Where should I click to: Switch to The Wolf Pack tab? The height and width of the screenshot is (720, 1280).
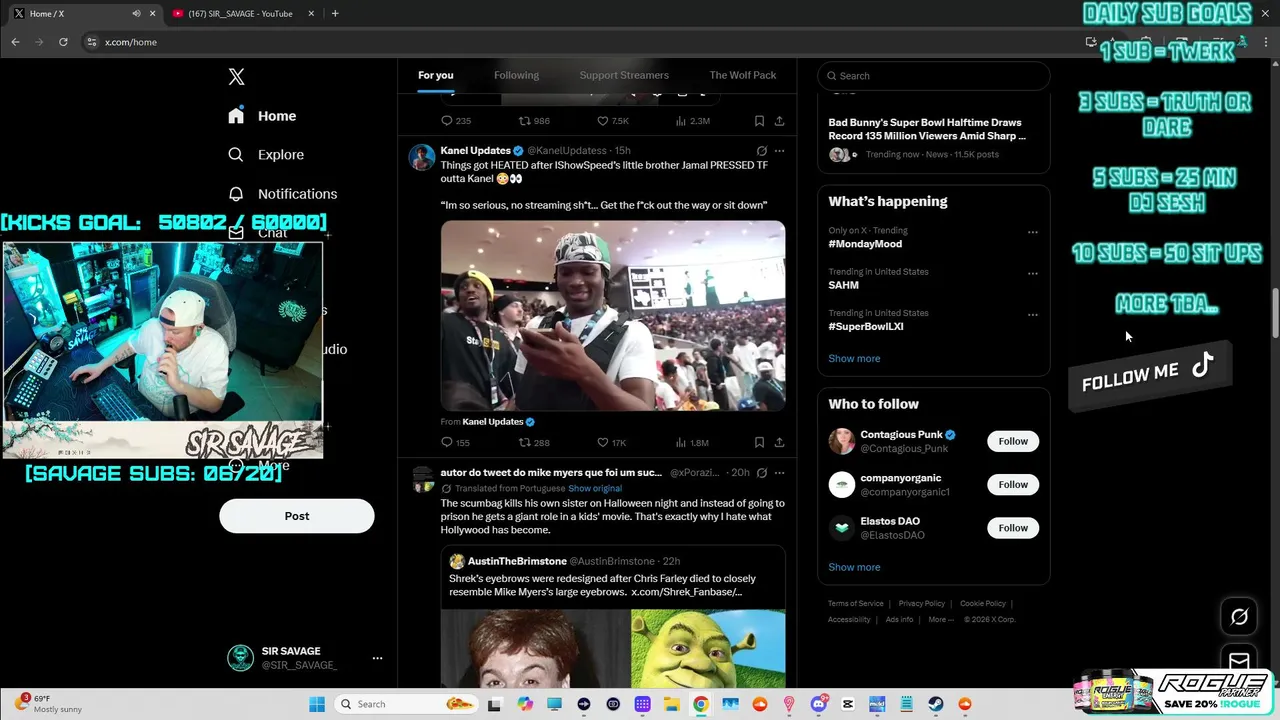[x=743, y=75]
